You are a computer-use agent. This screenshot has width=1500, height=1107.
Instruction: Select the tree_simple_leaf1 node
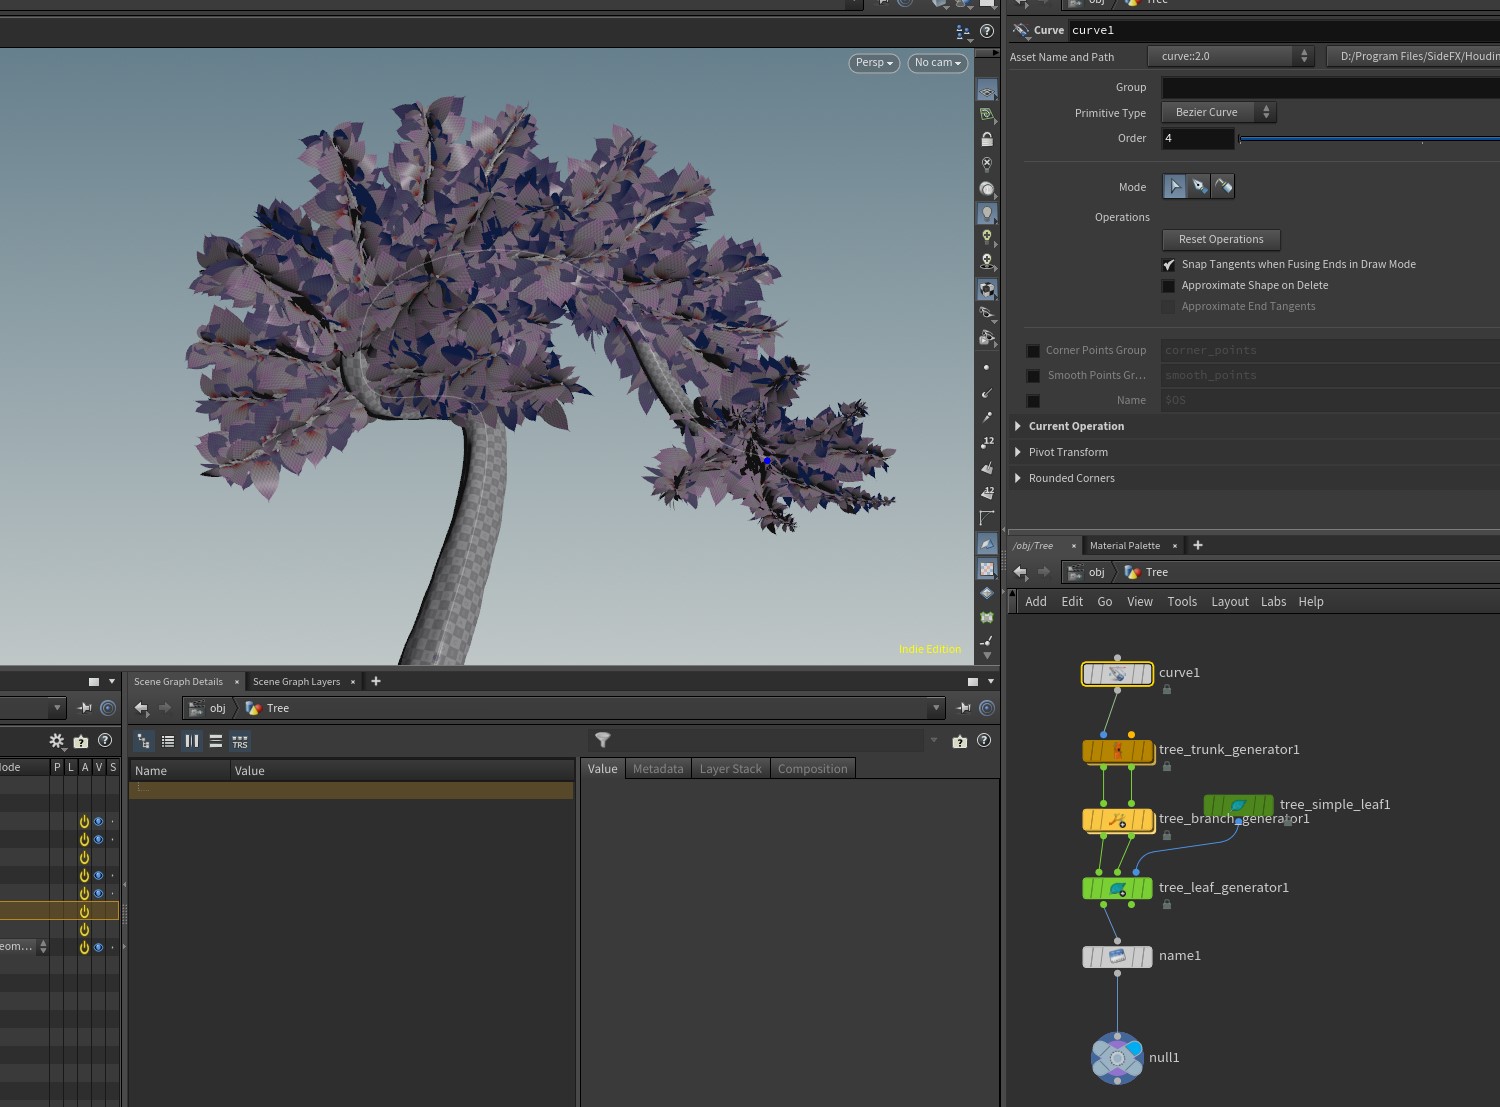point(1238,805)
